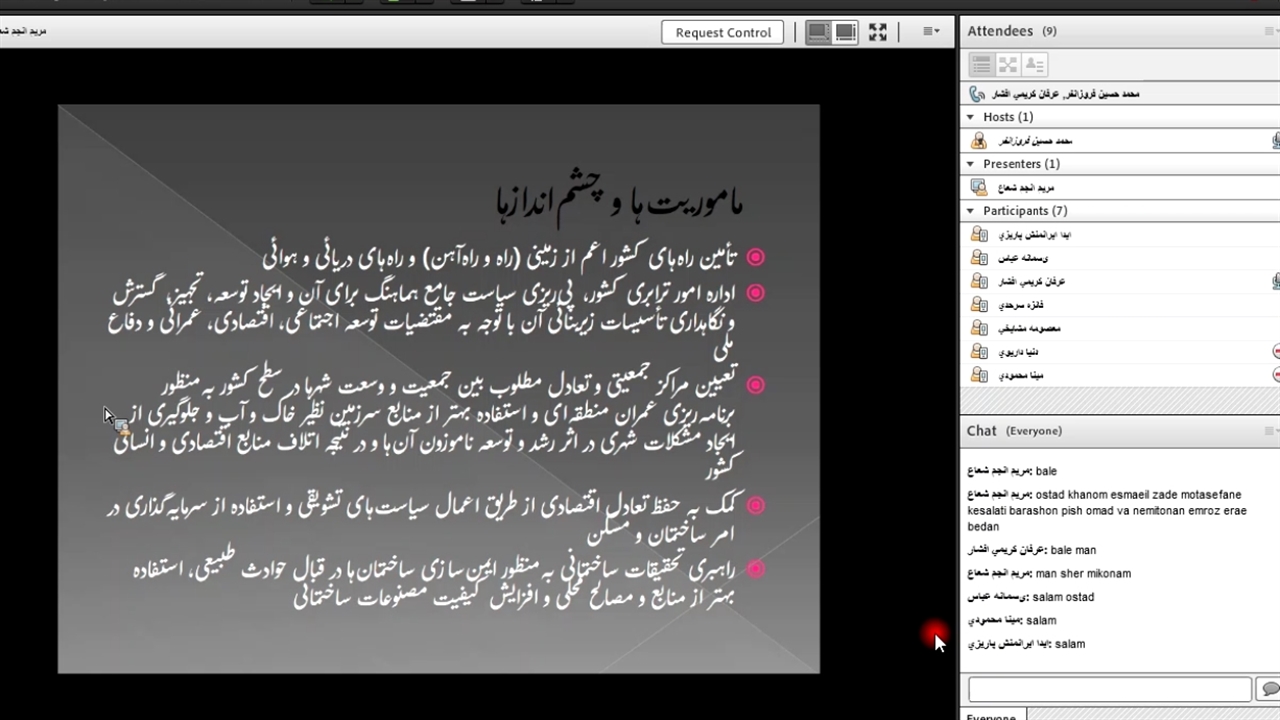The height and width of the screenshot is (720, 1280).
Task: Click the chat message input field
Action: [x=1109, y=689]
